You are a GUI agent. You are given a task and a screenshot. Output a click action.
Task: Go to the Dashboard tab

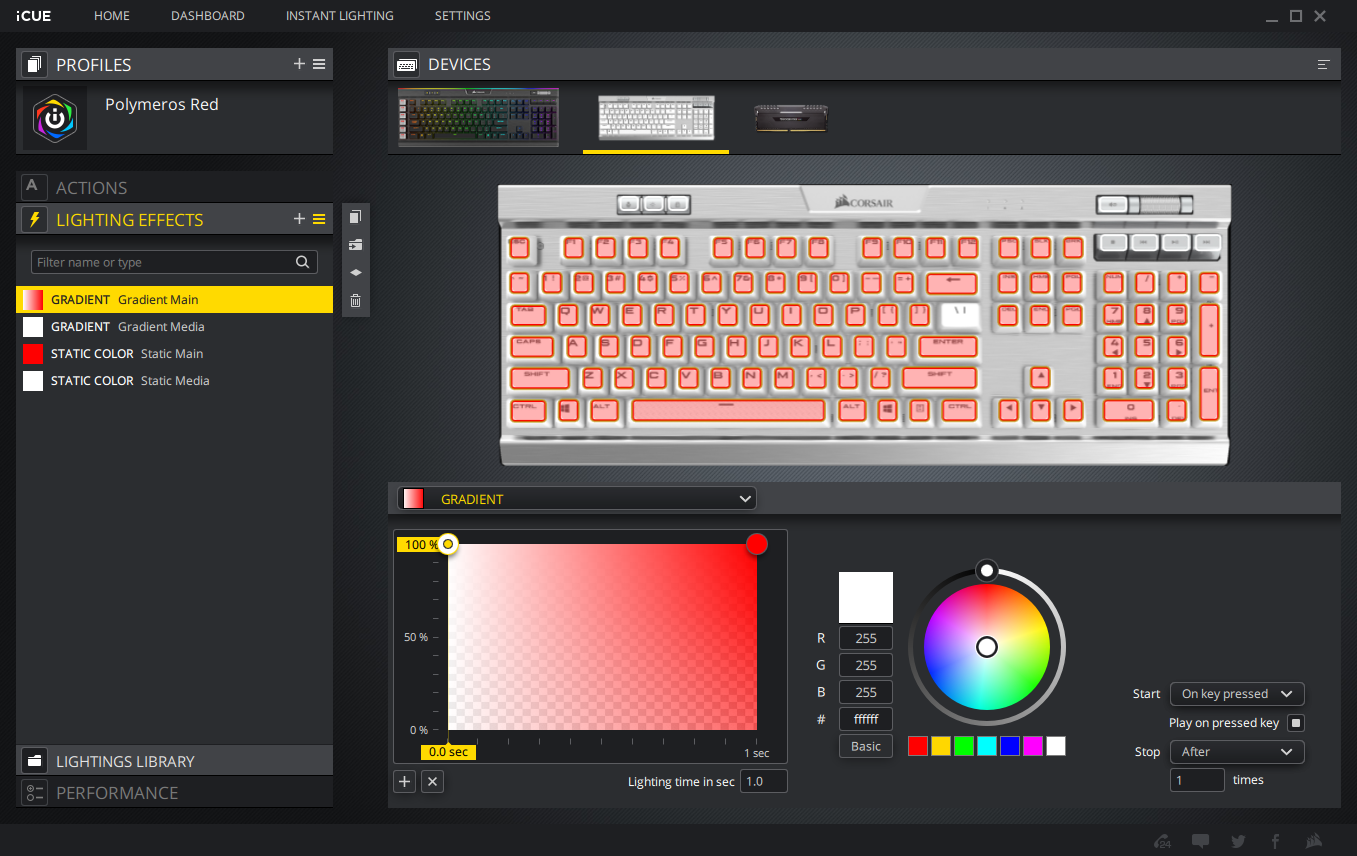click(207, 16)
